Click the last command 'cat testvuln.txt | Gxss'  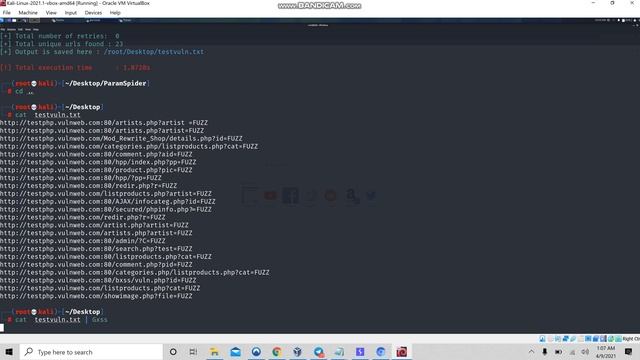pos(61,320)
